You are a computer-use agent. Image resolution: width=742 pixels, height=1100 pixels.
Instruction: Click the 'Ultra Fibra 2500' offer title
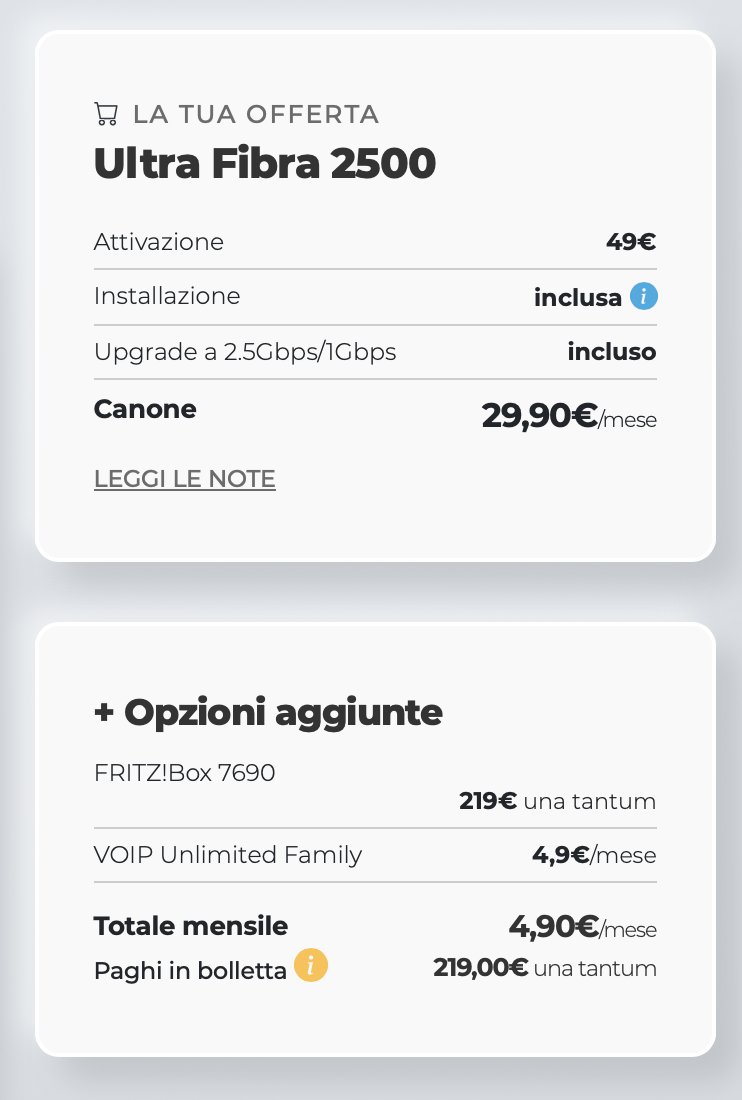click(264, 163)
